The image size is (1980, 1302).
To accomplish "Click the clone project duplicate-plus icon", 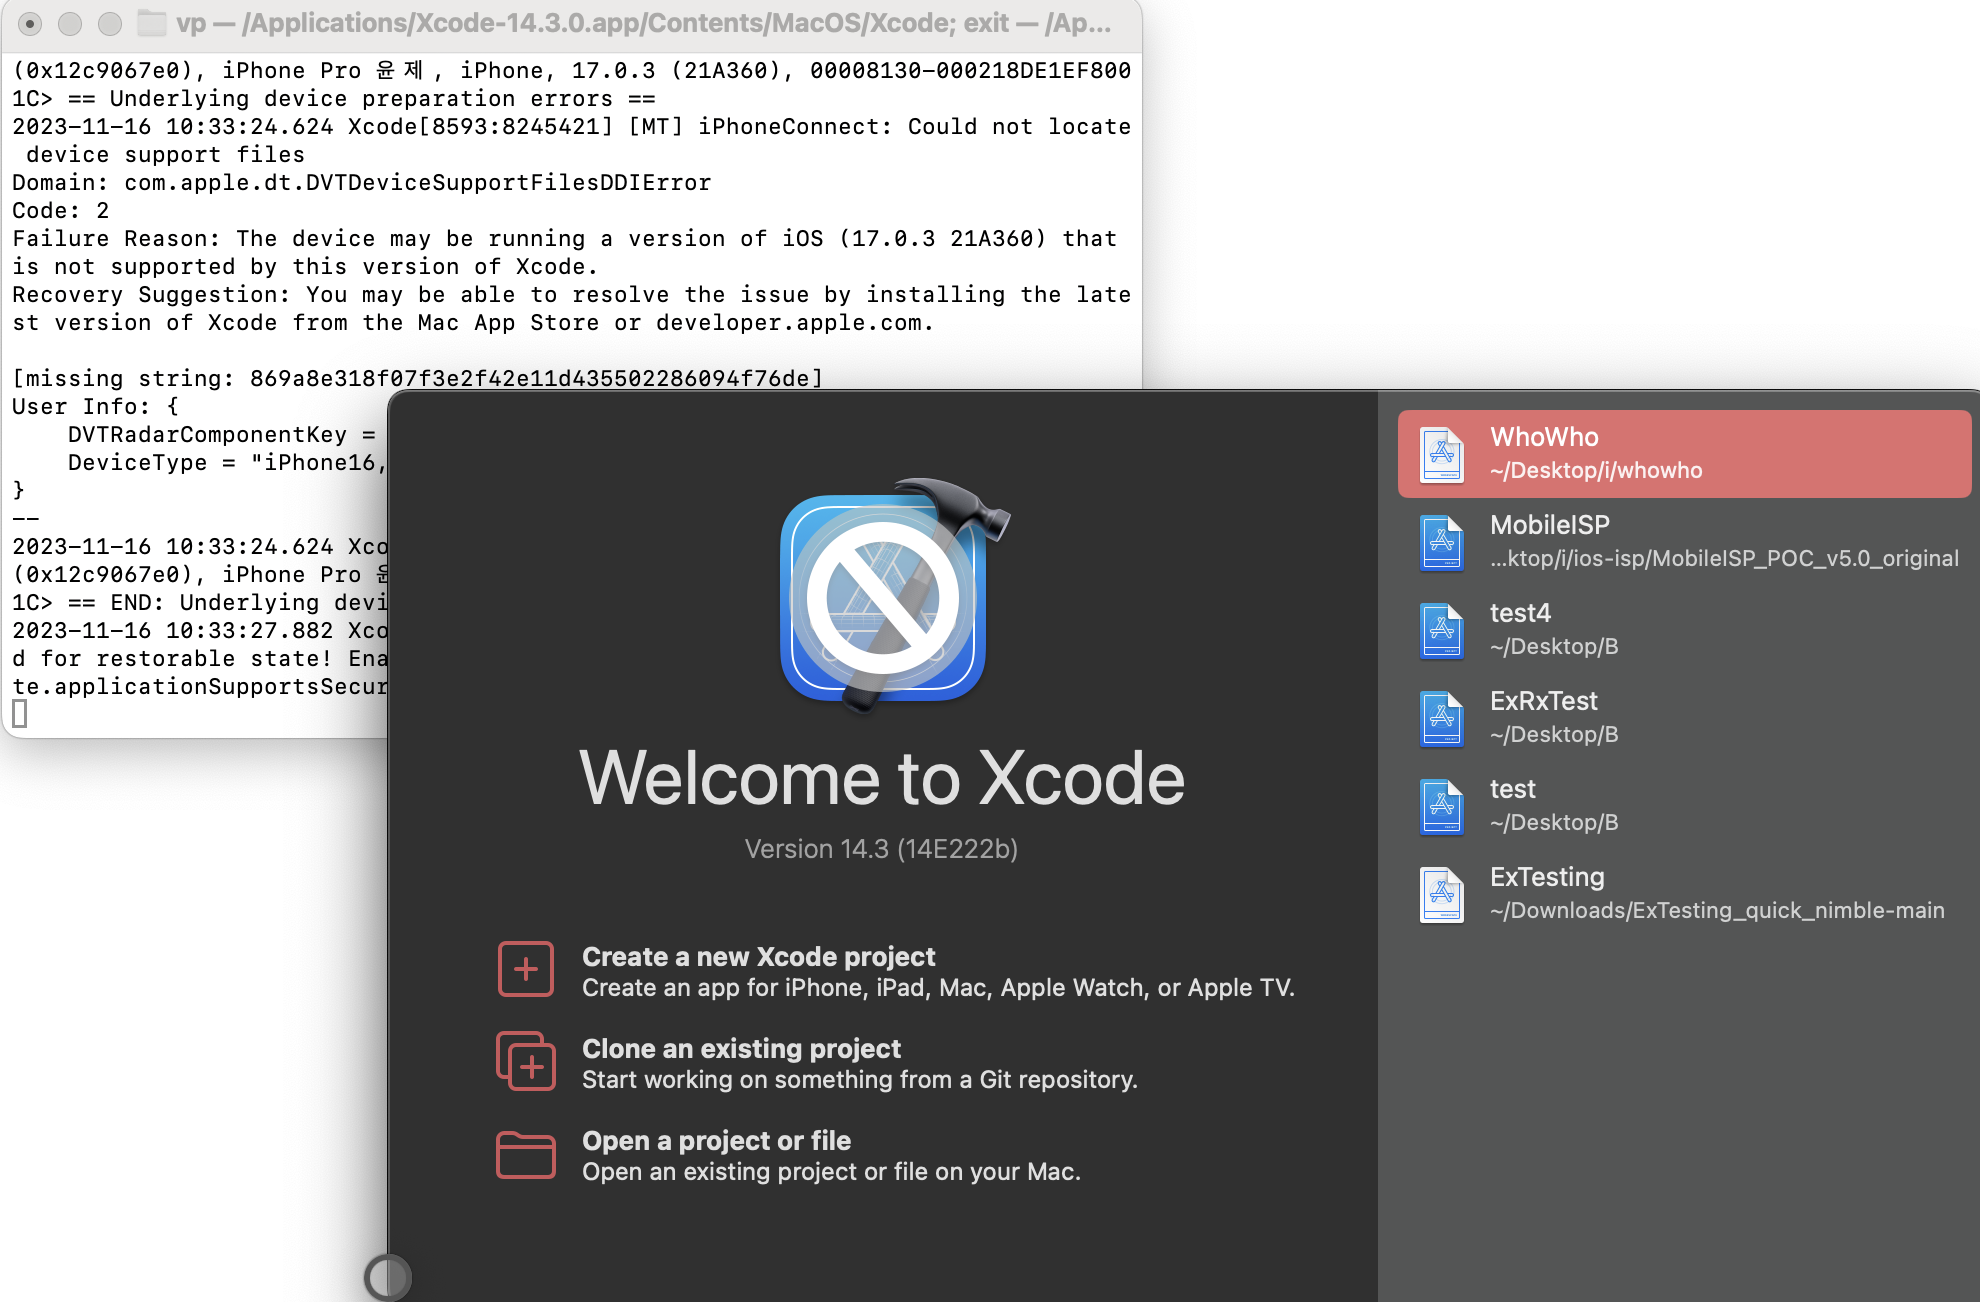I will [x=525, y=1061].
